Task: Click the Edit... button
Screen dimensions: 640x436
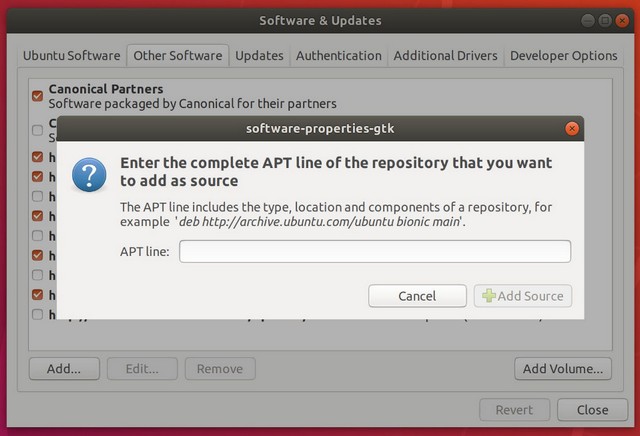Action: pos(142,369)
